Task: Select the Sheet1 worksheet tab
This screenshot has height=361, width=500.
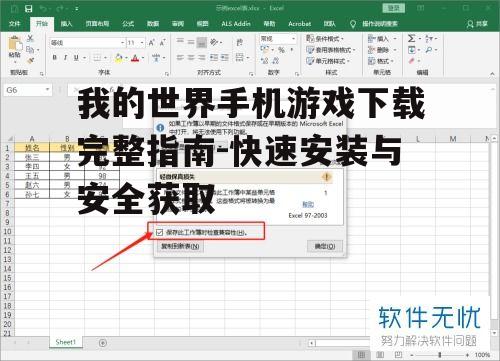Action: (66, 342)
